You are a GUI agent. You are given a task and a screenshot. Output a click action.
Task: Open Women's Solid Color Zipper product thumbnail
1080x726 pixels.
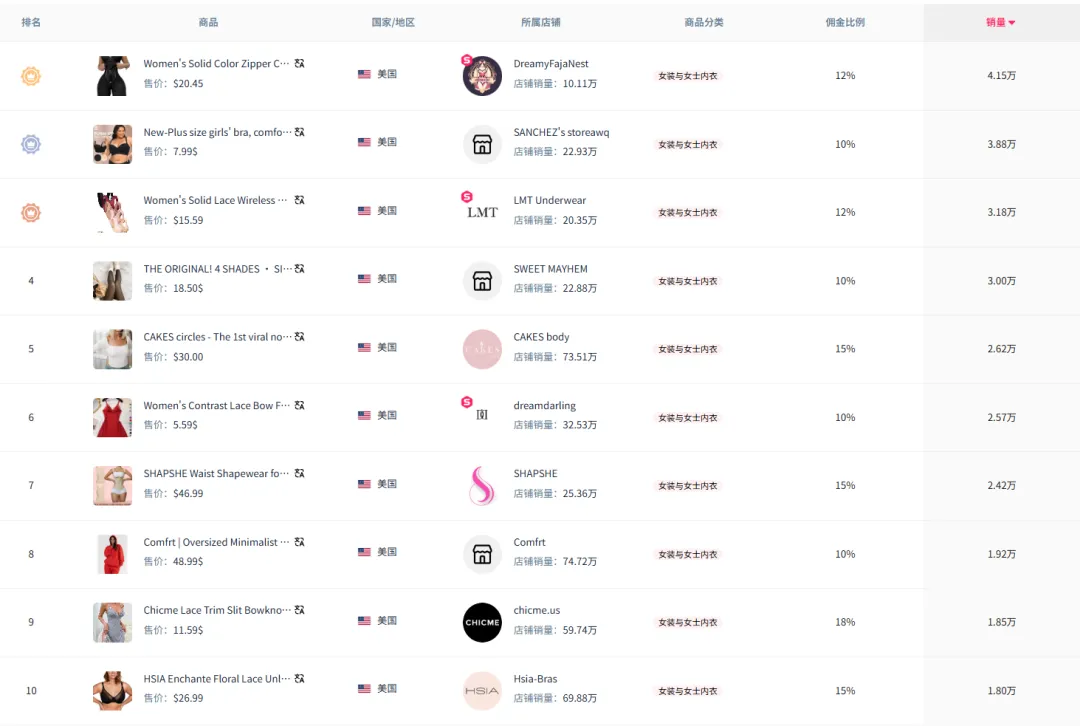pyautogui.click(x=112, y=76)
